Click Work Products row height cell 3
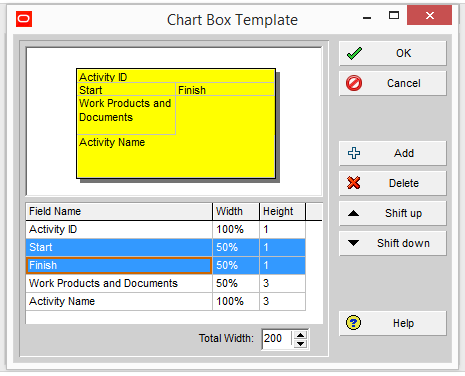This screenshot has width=465, height=376. point(282,284)
